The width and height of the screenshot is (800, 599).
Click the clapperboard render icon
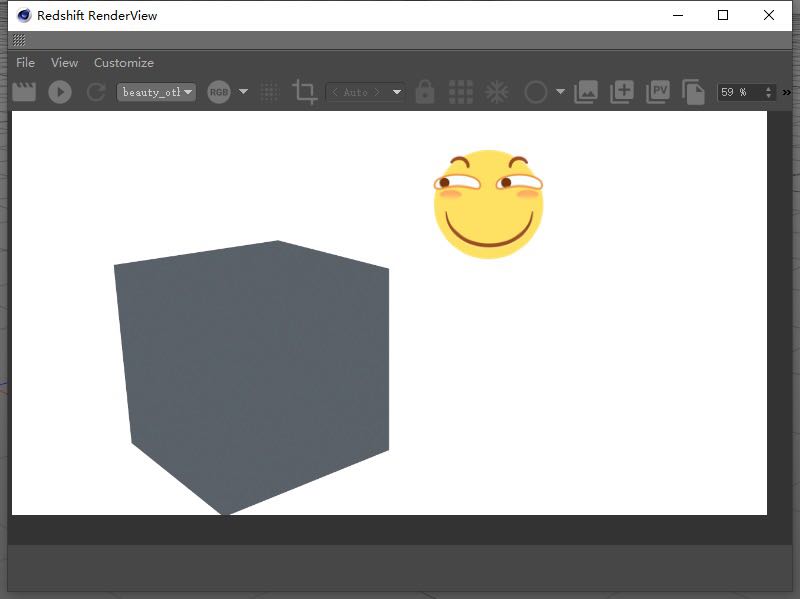[24, 92]
